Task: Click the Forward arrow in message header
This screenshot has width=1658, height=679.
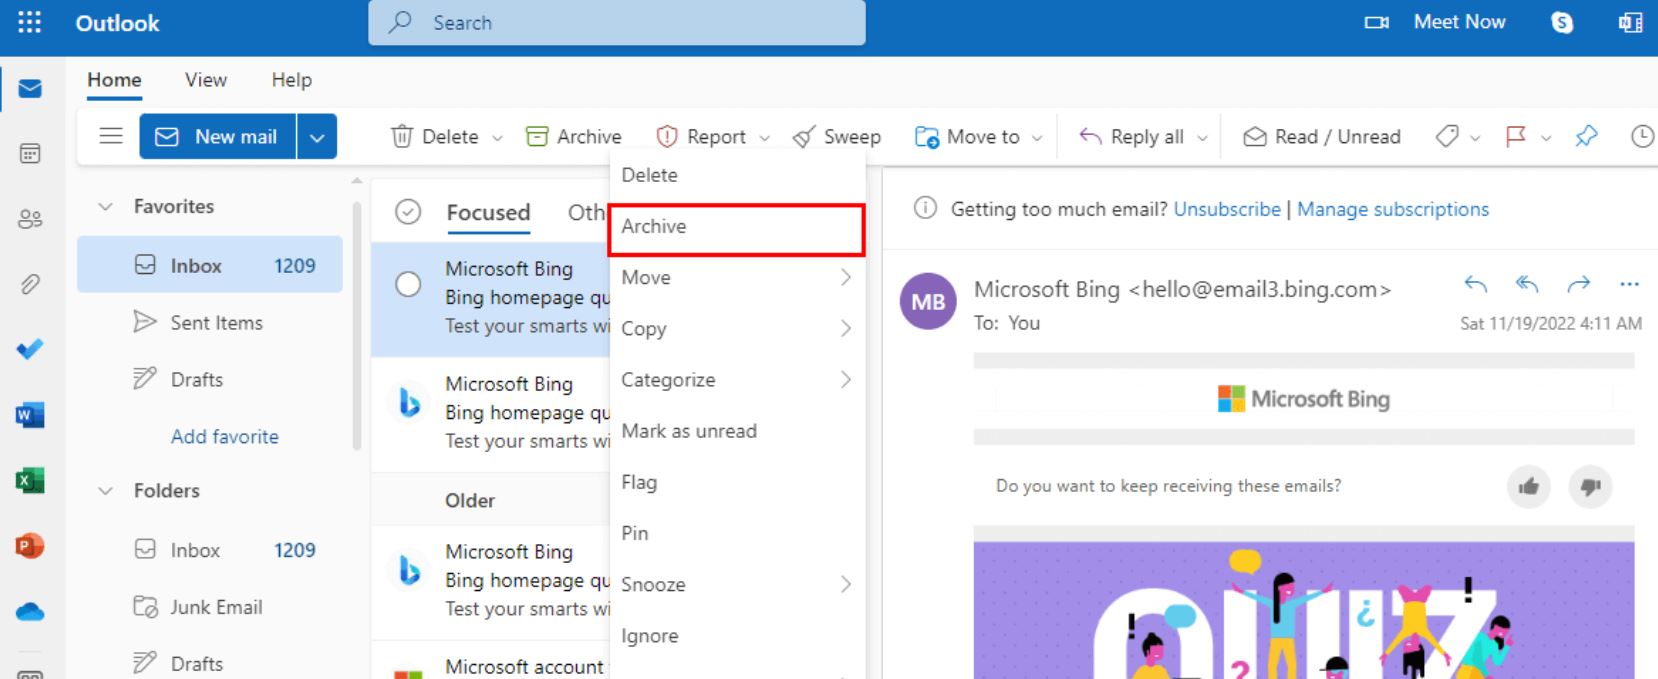Action: pyautogui.click(x=1578, y=284)
